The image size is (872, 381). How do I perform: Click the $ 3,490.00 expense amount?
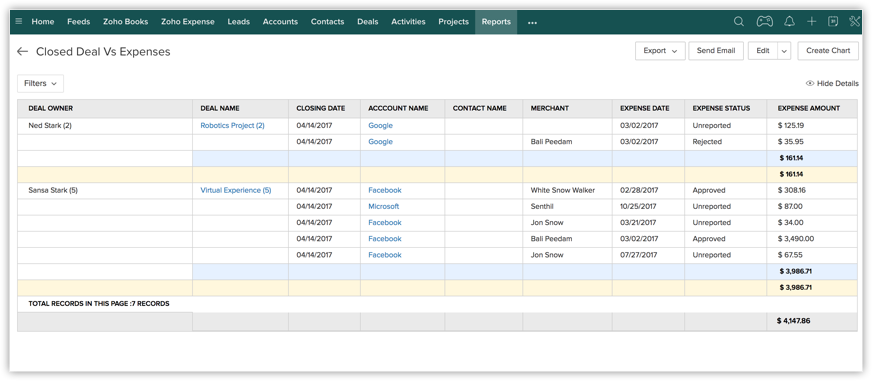point(796,239)
